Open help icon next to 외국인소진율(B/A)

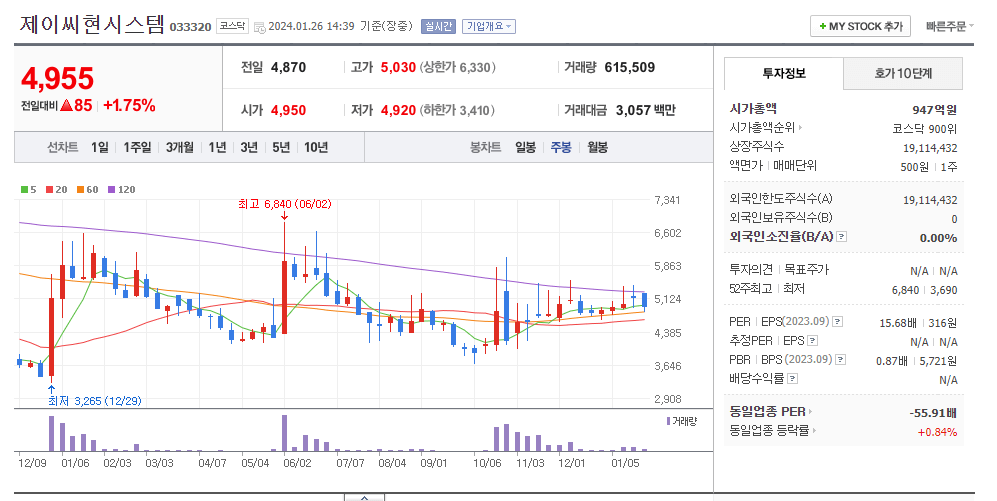(841, 237)
